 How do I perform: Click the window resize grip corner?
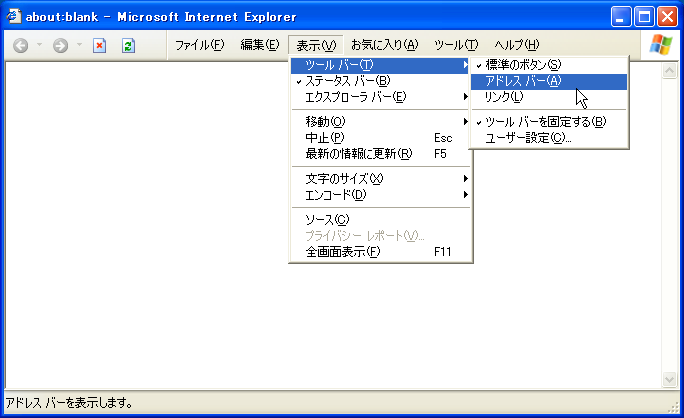[674, 408]
